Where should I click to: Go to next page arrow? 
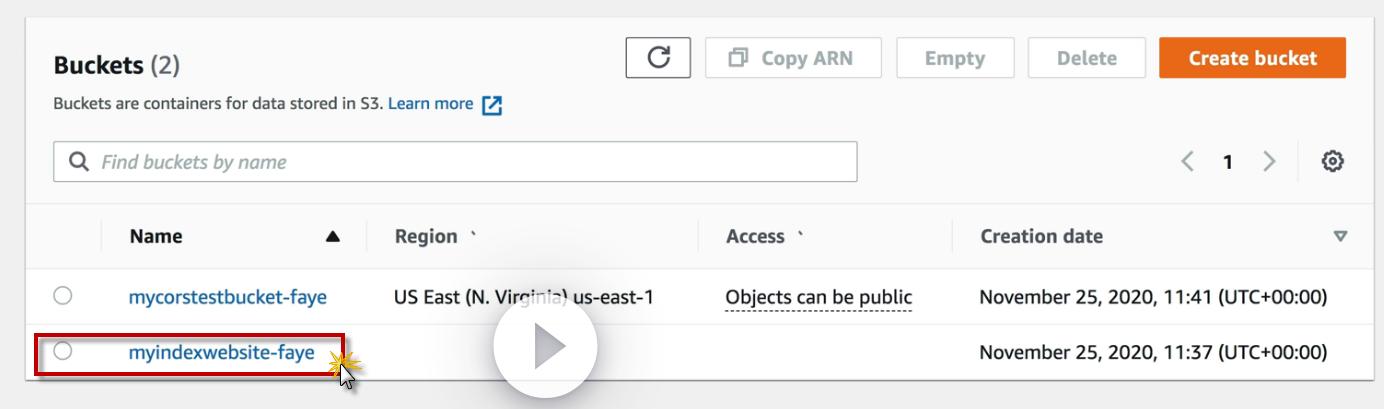(x=1268, y=161)
